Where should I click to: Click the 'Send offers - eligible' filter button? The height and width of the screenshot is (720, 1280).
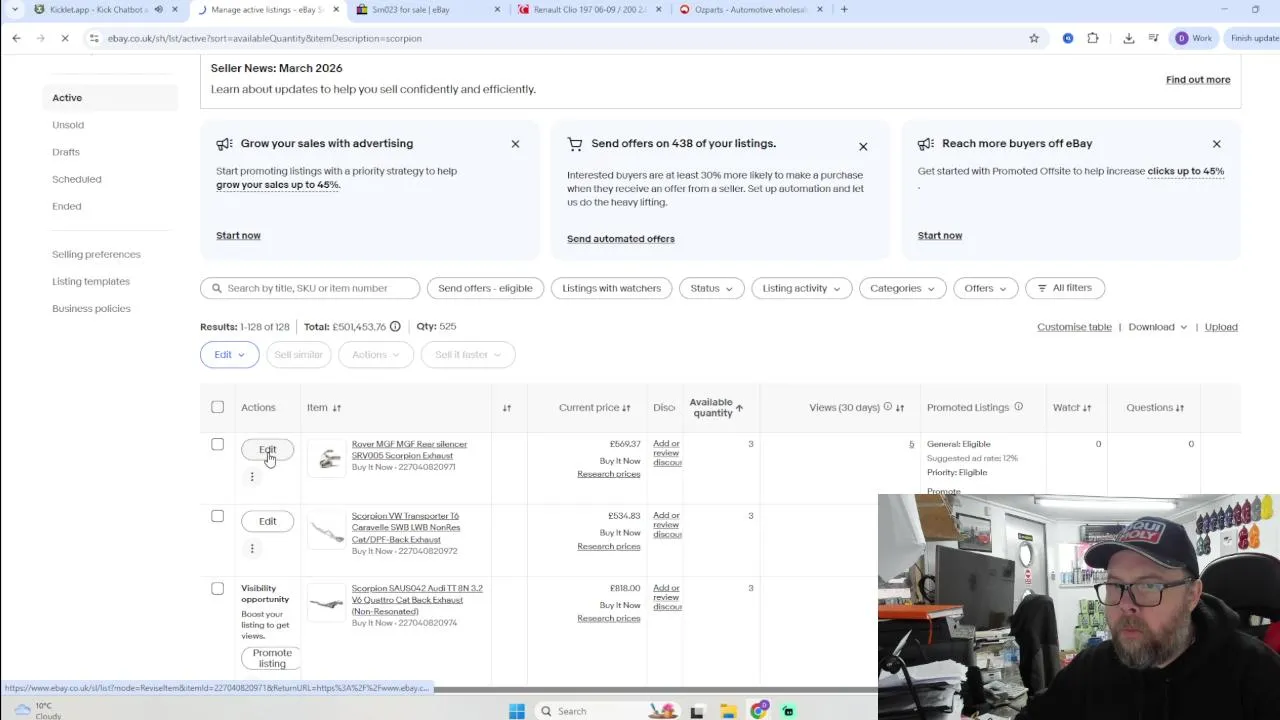(485, 288)
